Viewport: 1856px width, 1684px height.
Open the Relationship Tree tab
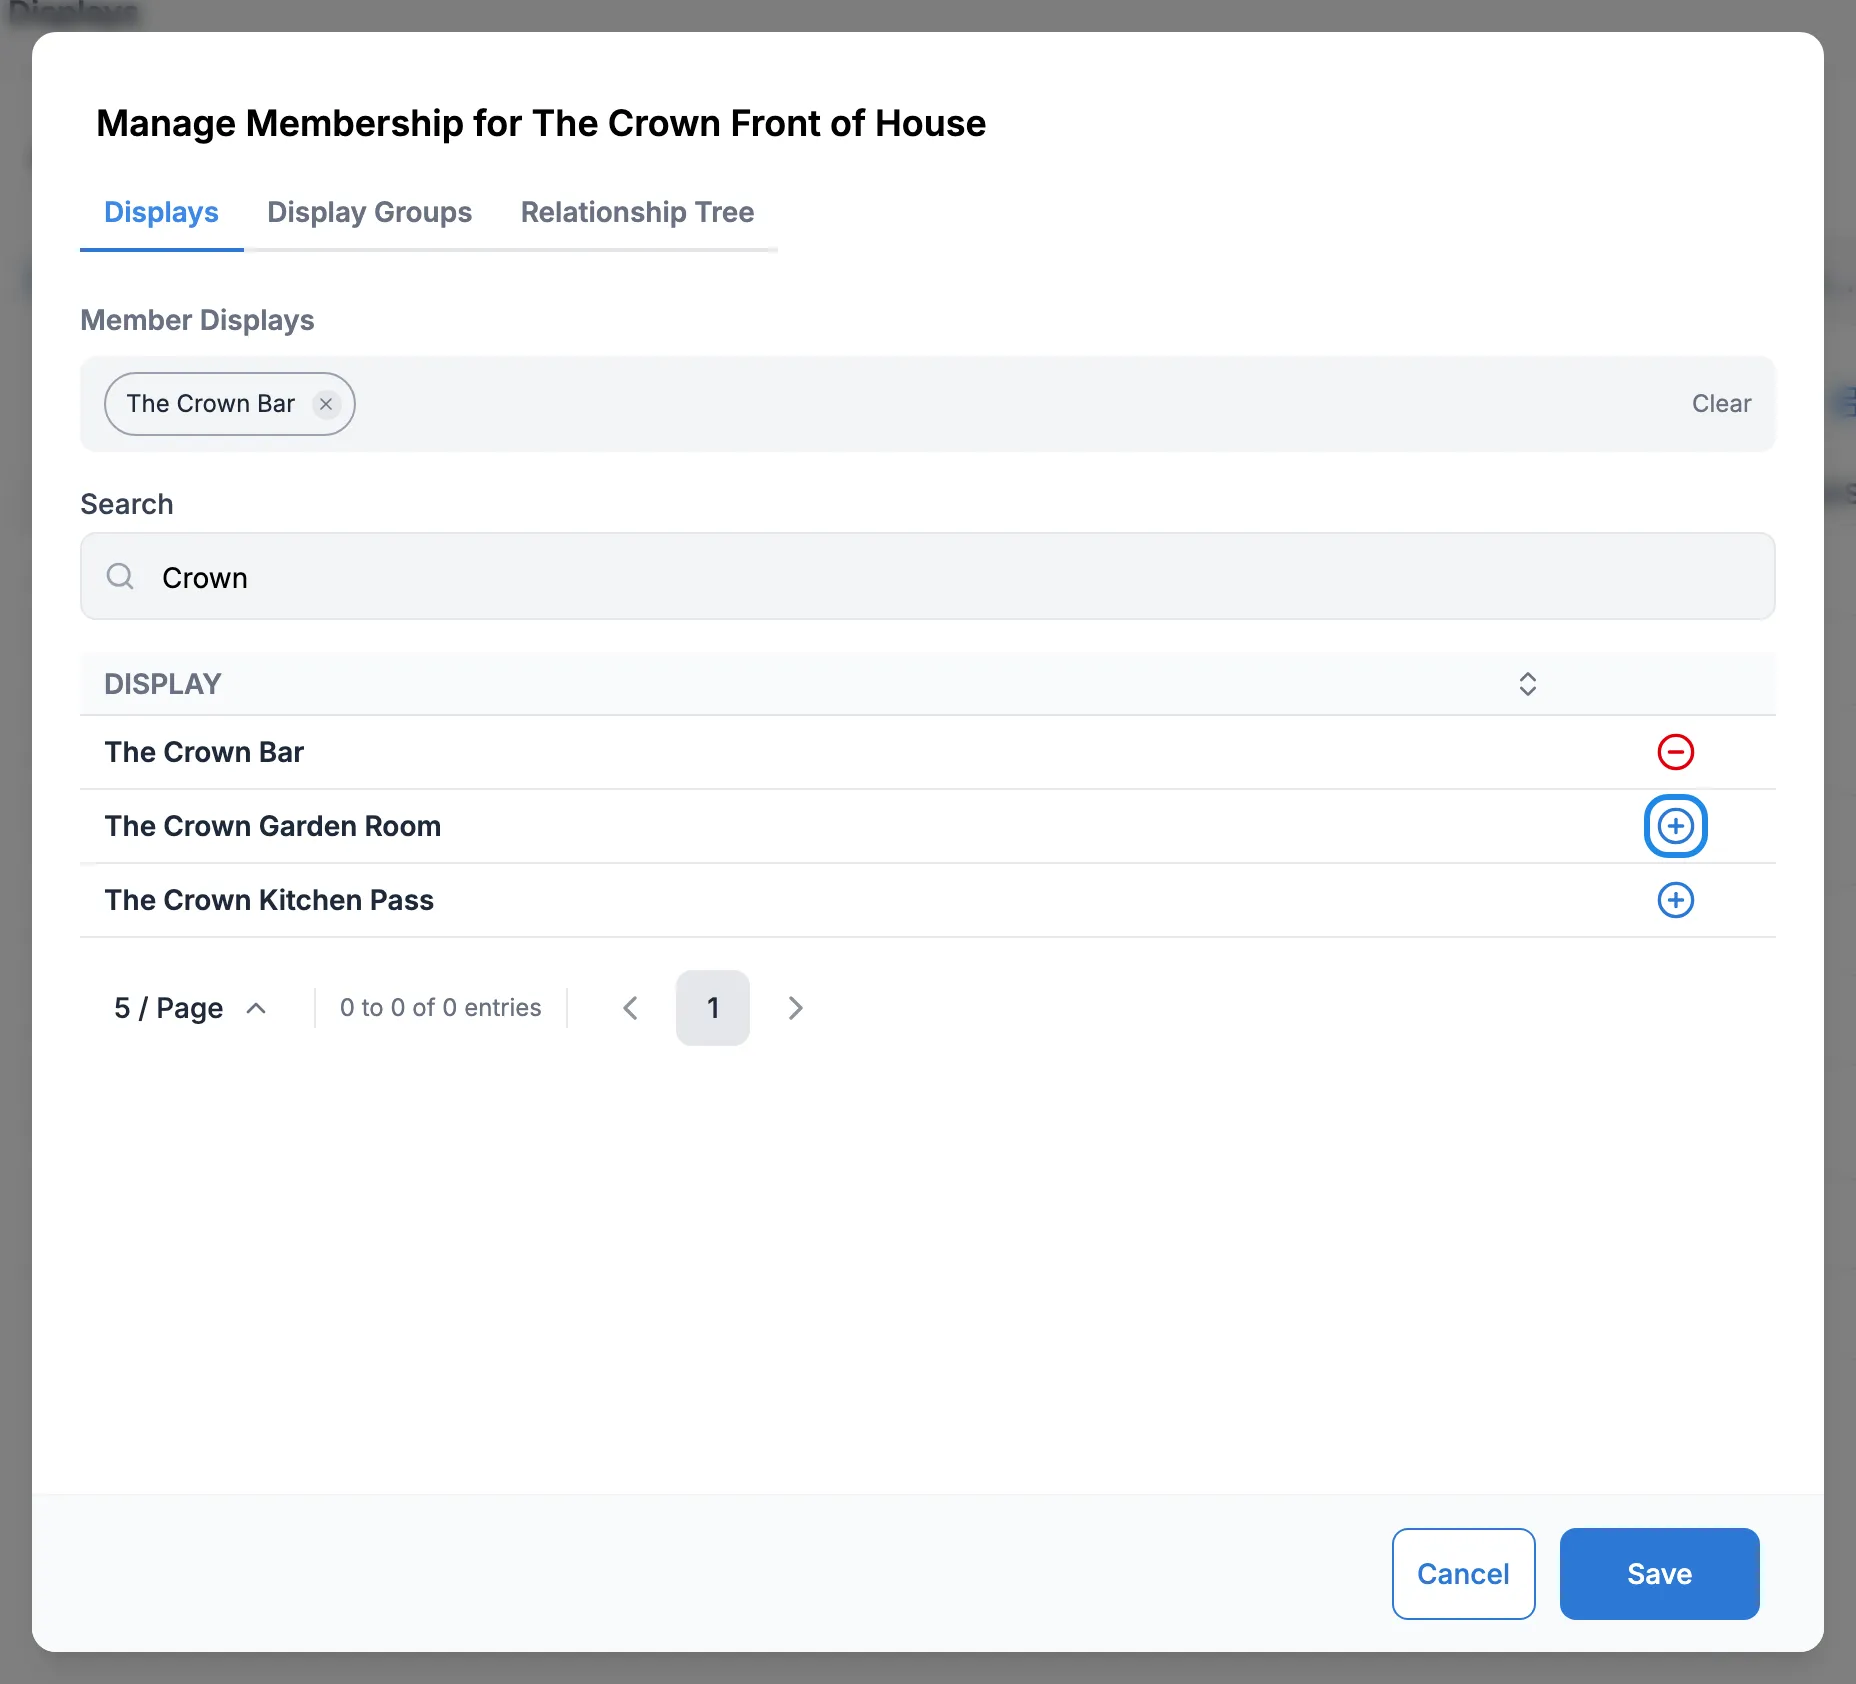637,212
